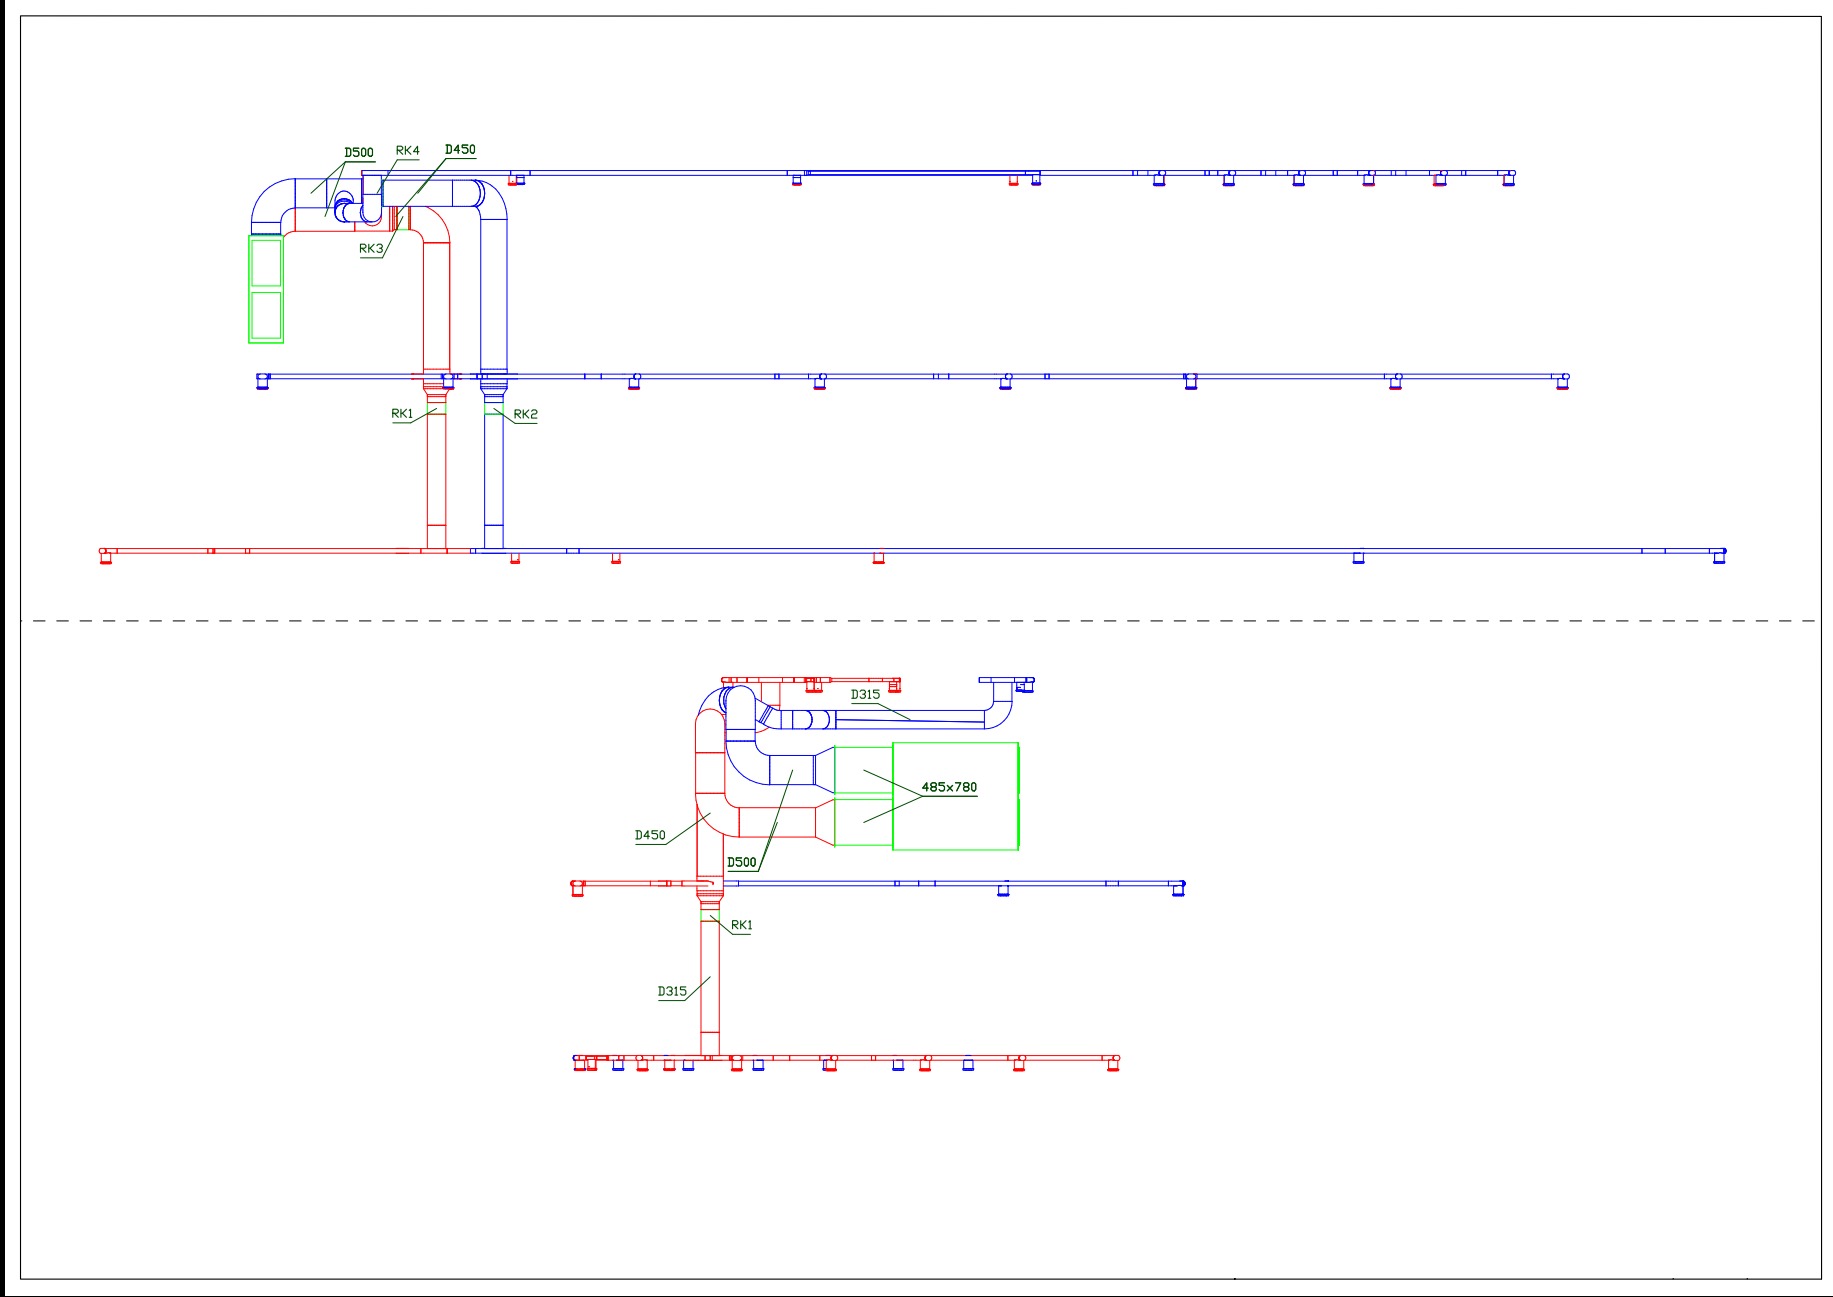
Task: Select the RK3 damper label
Action: coord(371,249)
